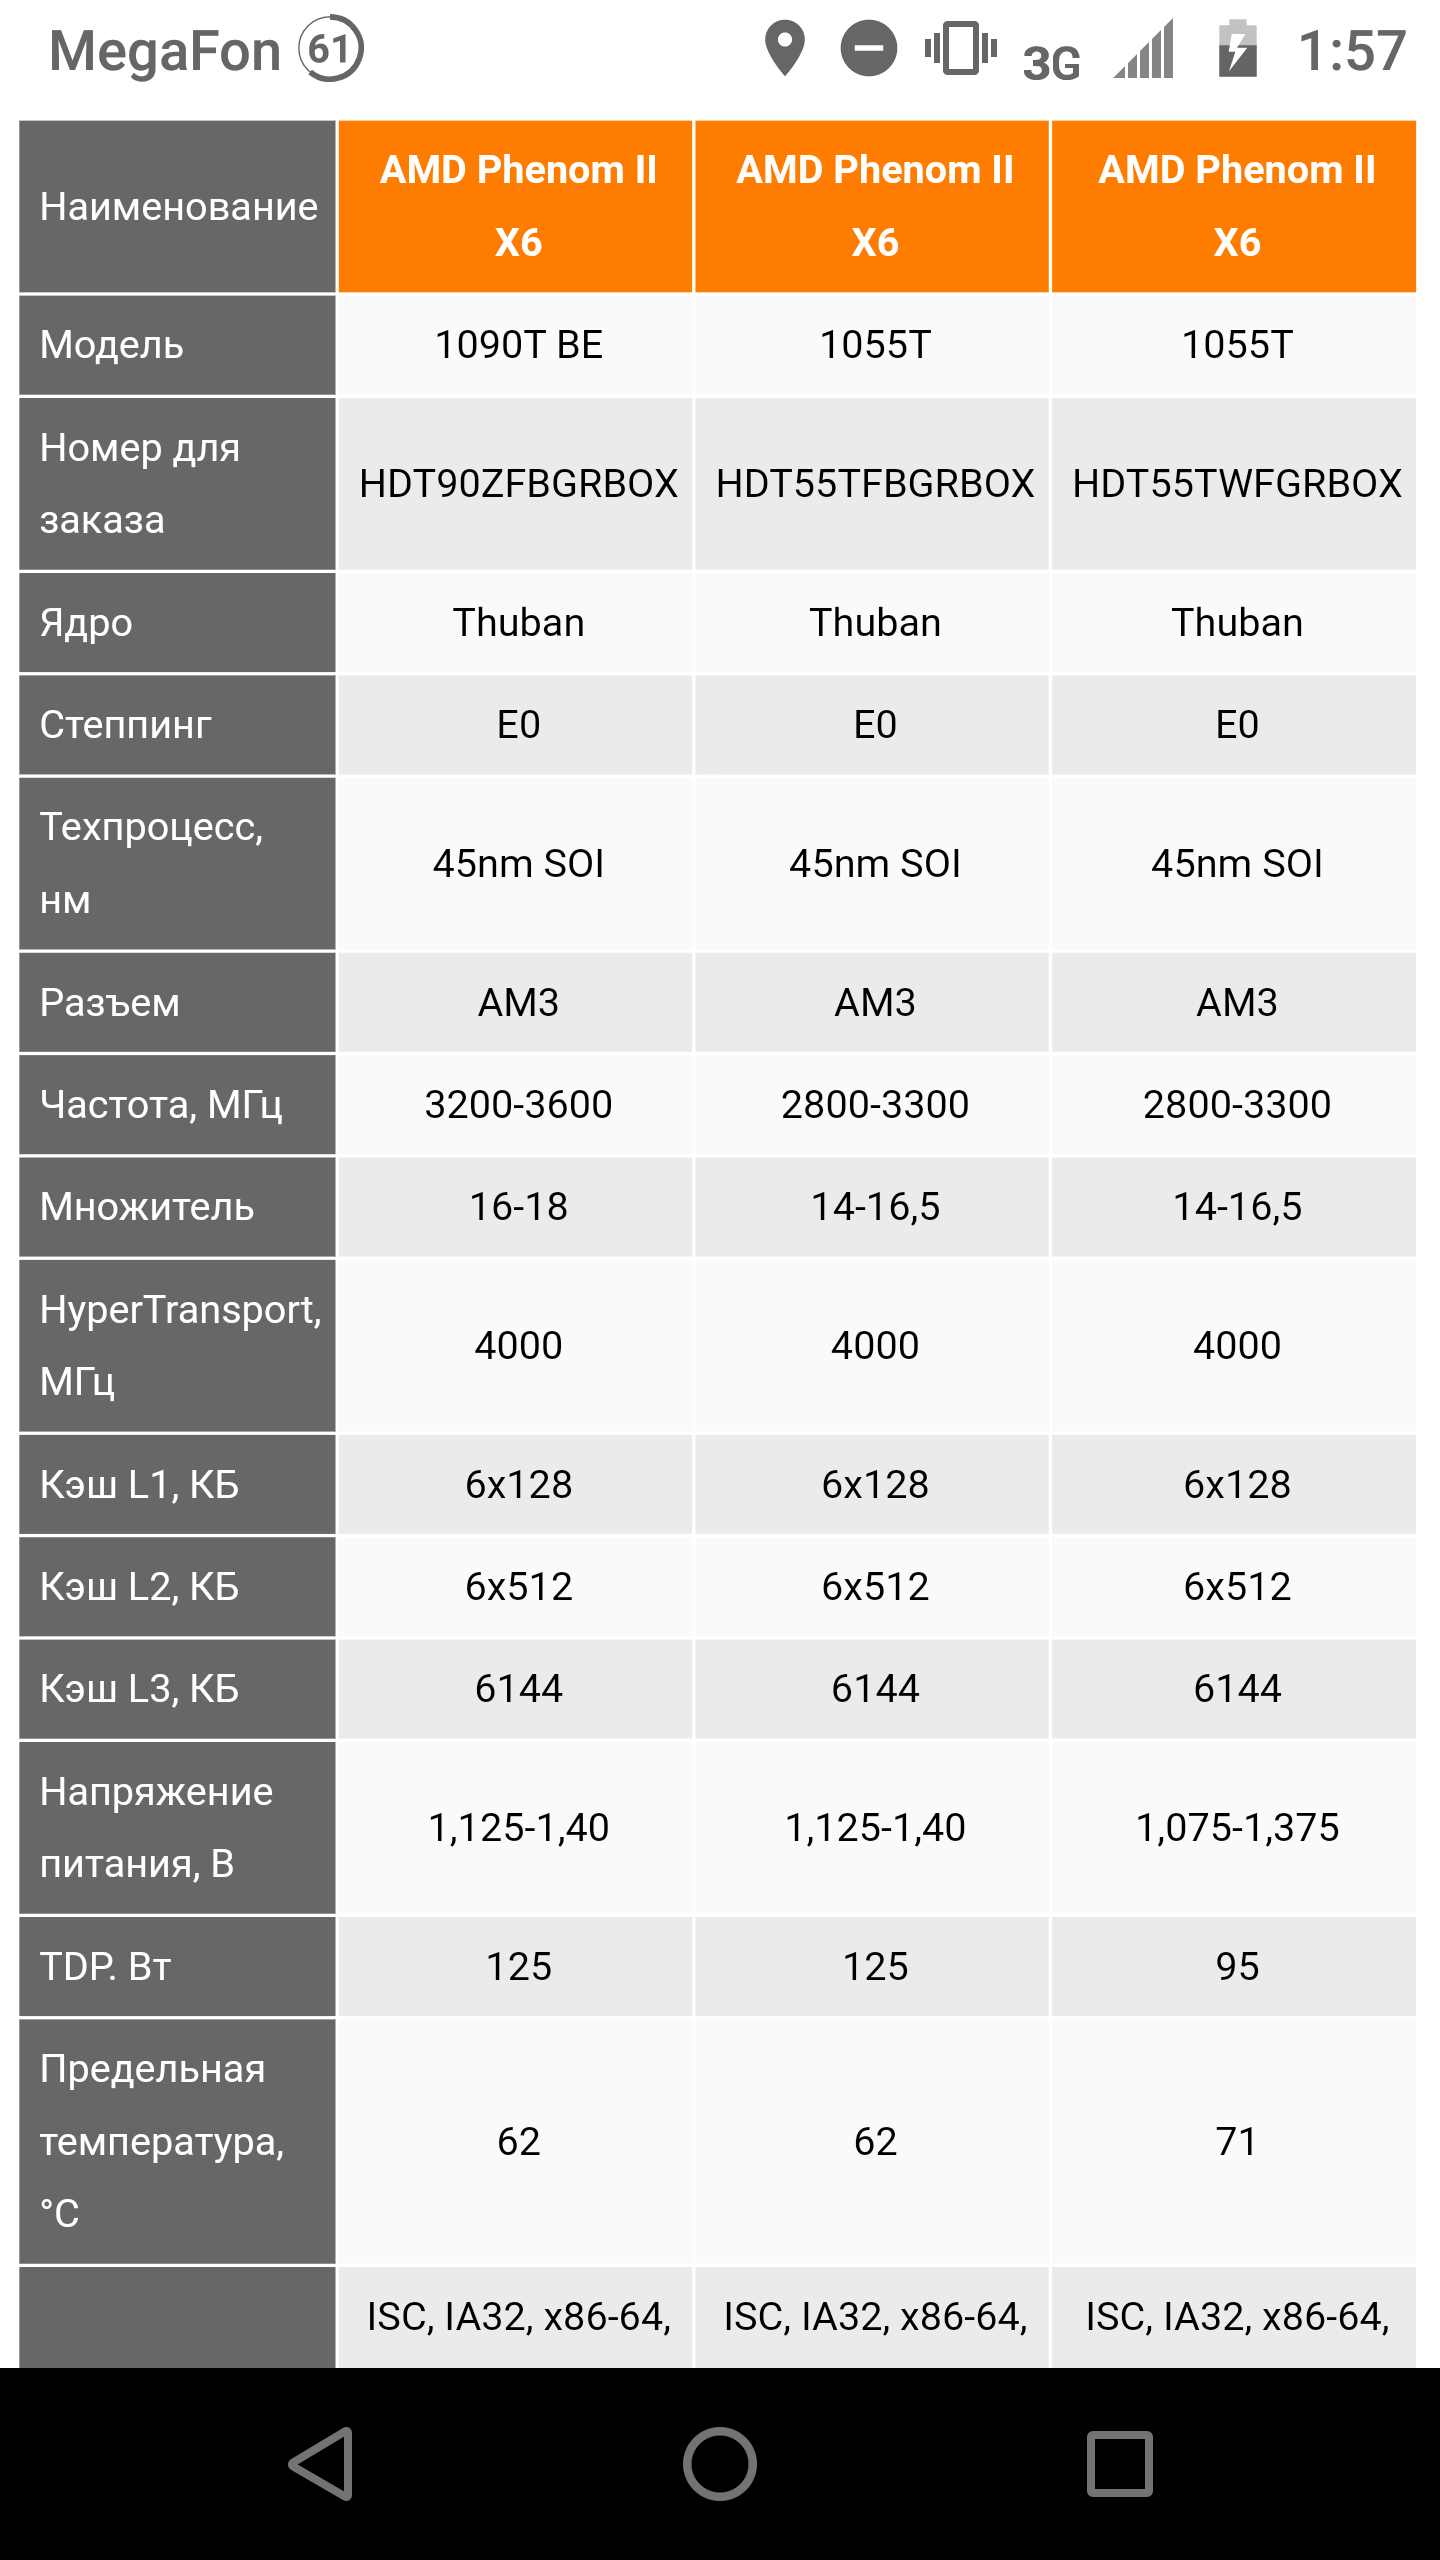Tap the HyperTransport, МГц row label
This screenshot has width=1440, height=2560.
tap(178, 1345)
